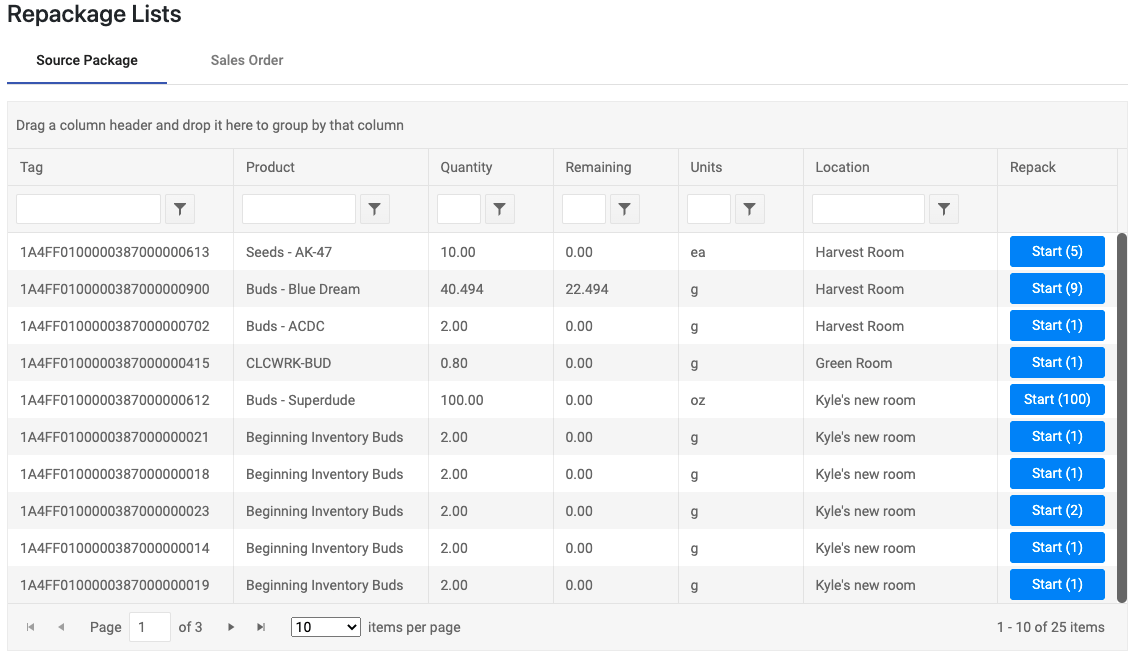Viewport: 1134px width, 660px height.
Task: Open the Quantity column filter icon
Action: coord(500,209)
